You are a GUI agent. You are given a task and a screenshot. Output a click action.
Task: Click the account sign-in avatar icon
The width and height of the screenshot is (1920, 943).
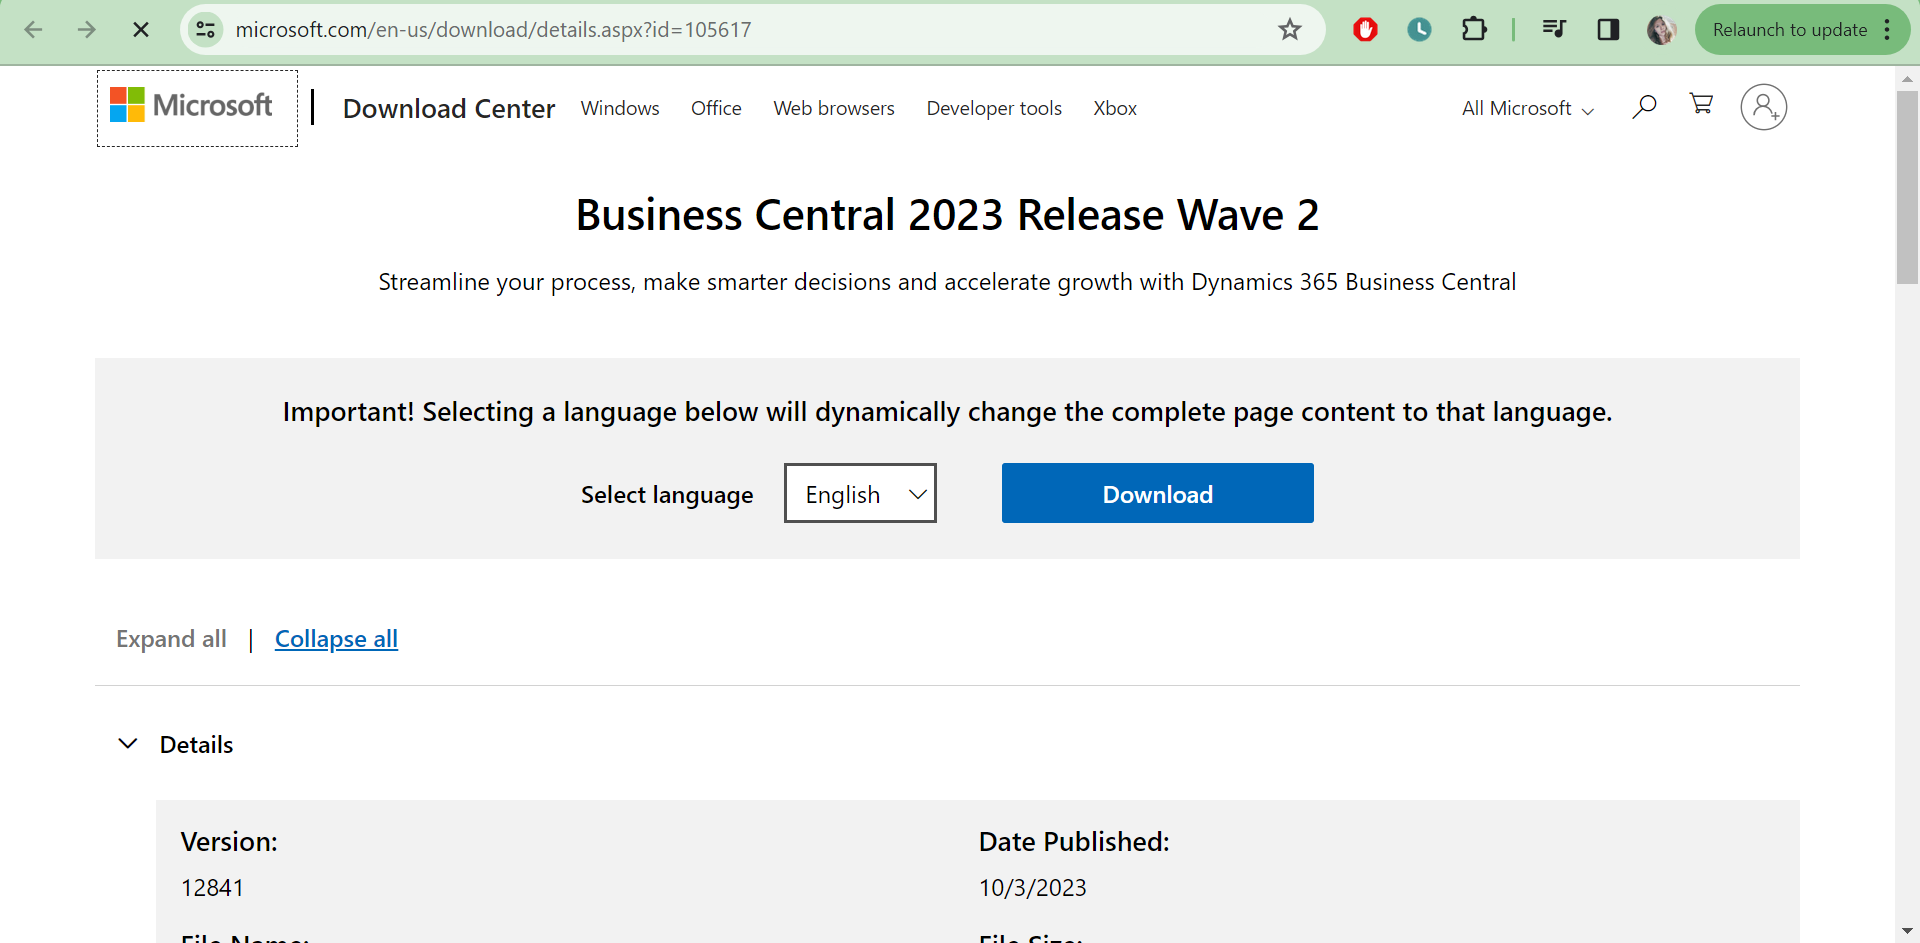click(x=1763, y=107)
